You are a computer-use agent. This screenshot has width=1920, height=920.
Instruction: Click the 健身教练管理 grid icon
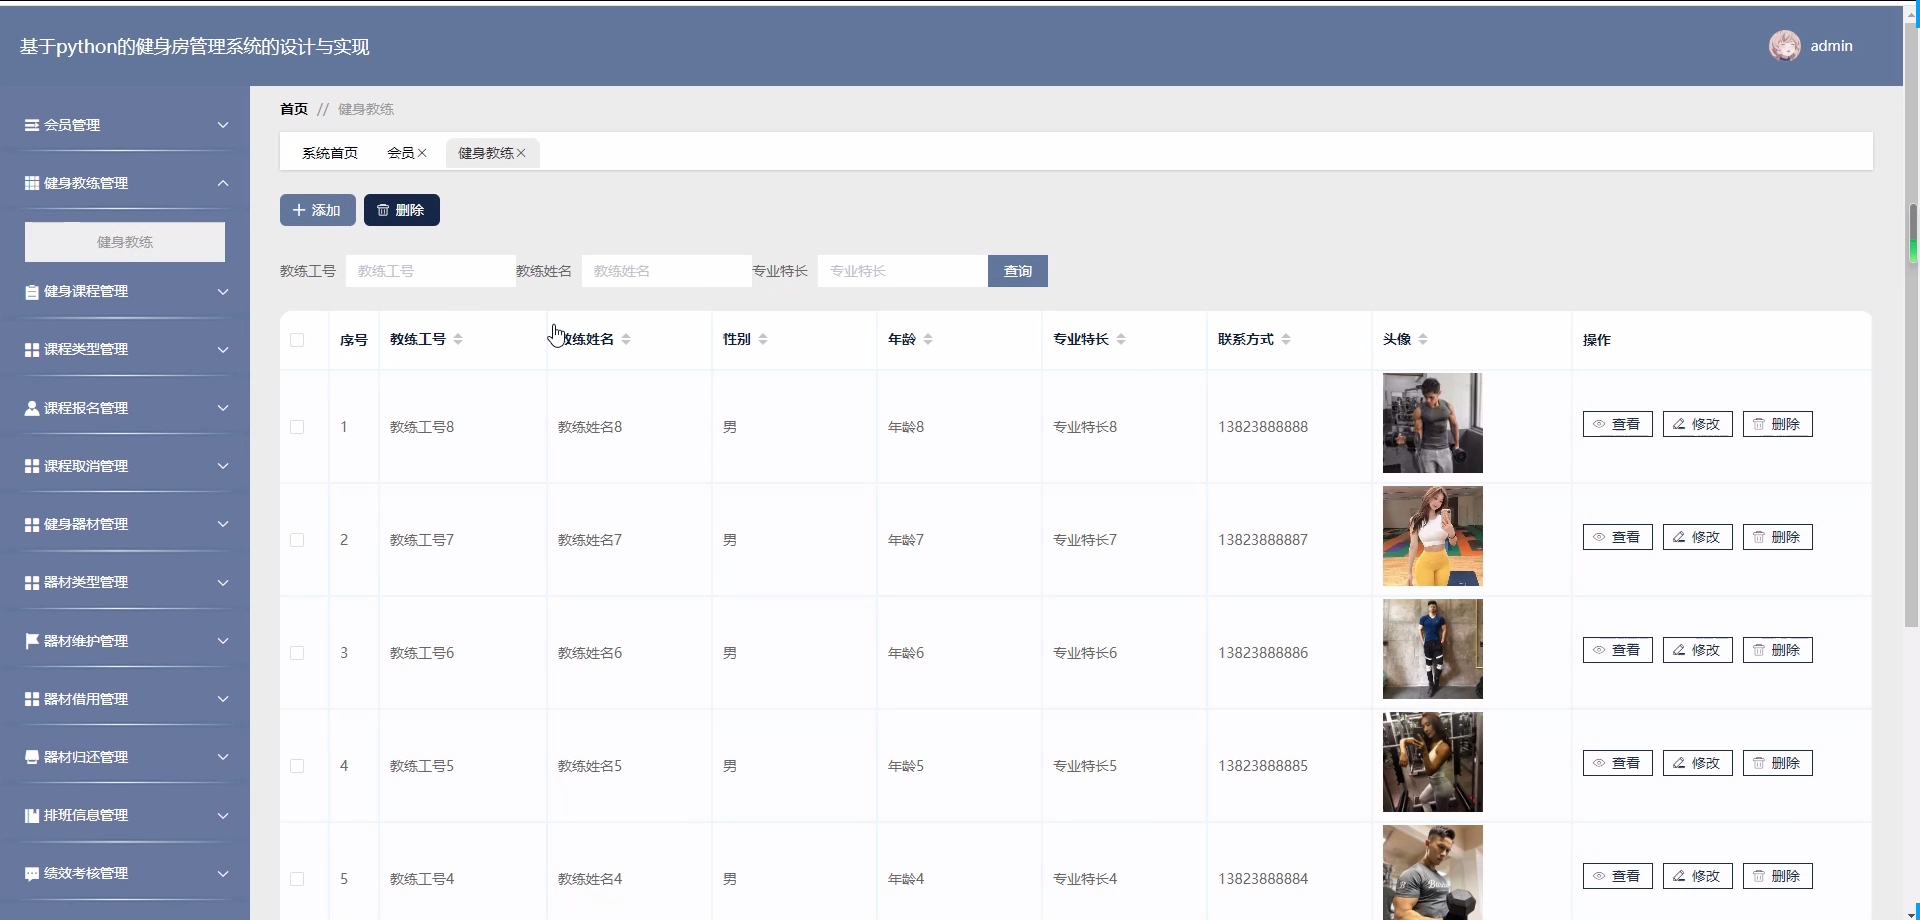click(x=32, y=183)
